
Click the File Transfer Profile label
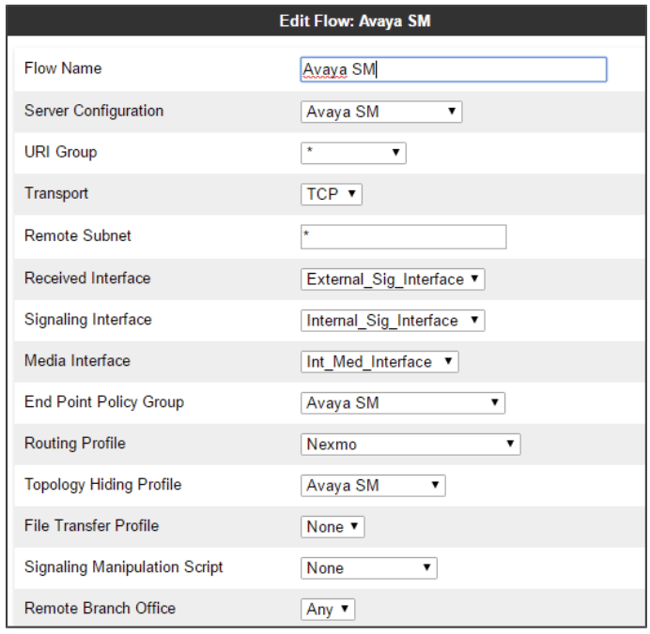coord(92,525)
